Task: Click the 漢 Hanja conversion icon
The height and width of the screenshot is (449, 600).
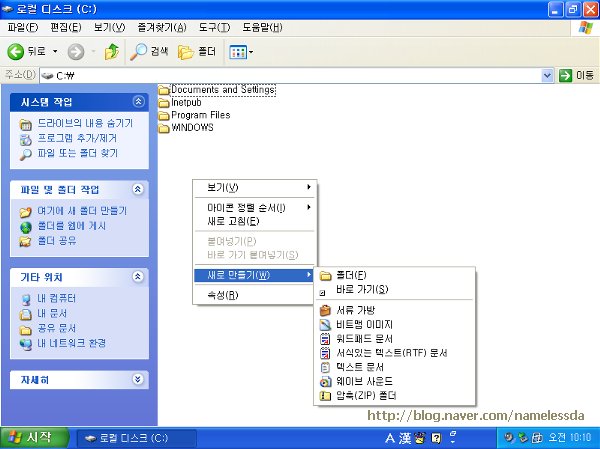Action: click(x=405, y=438)
